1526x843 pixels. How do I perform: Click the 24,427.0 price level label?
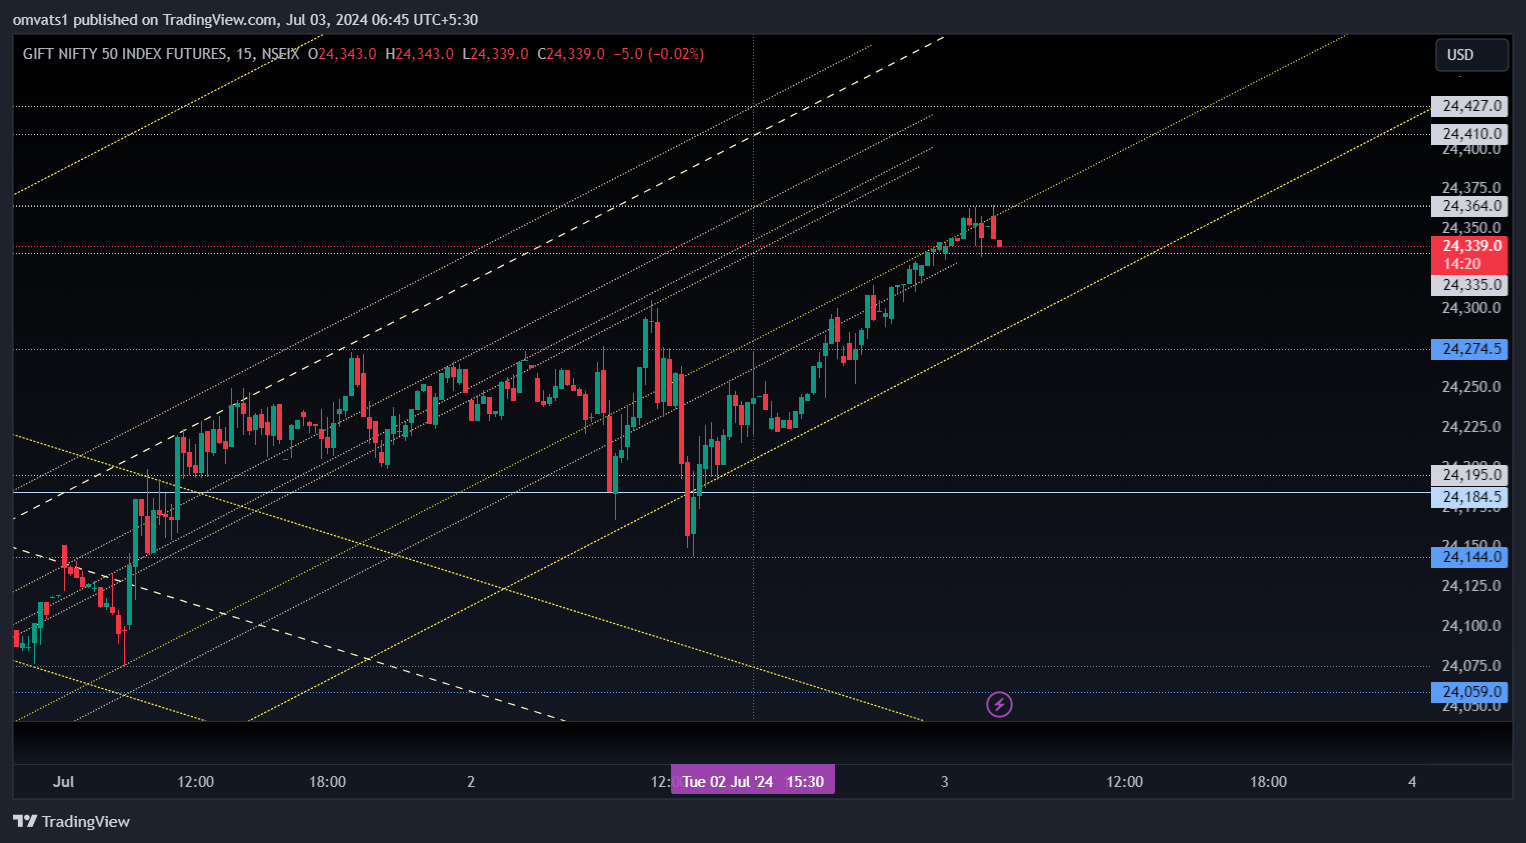(x=1469, y=106)
